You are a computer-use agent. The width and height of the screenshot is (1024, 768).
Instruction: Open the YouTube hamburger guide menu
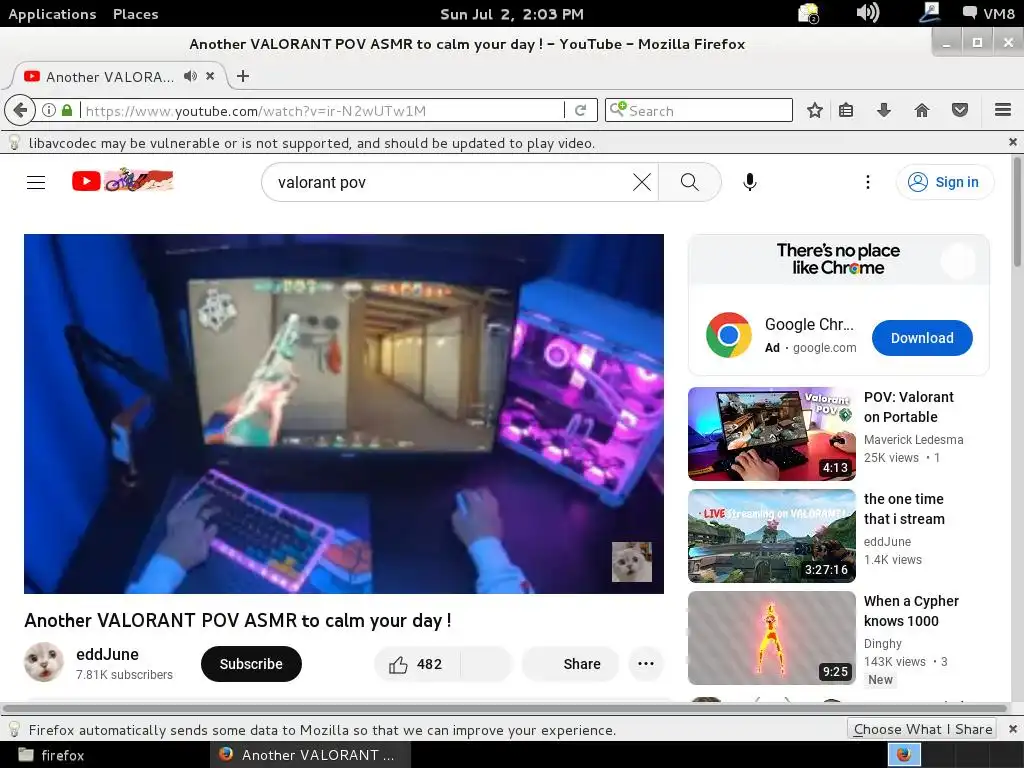pyautogui.click(x=36, y=182)
